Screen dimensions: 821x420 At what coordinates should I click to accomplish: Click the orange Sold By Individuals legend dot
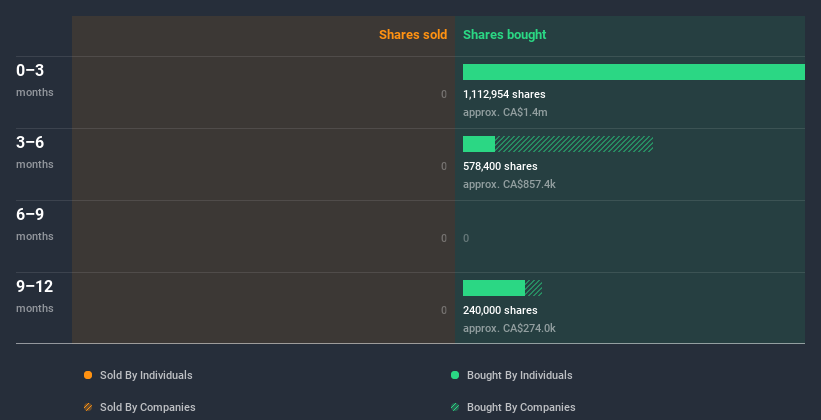coord(88,375)
